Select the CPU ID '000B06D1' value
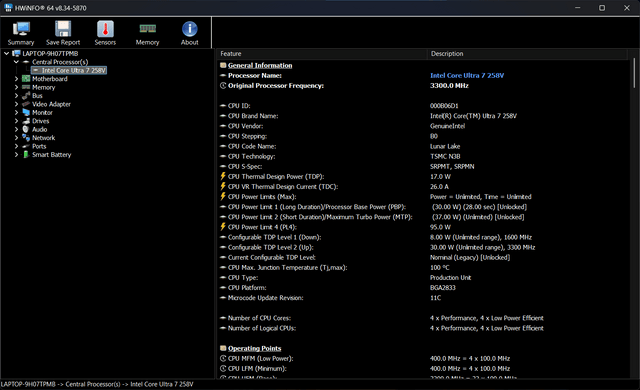This screenshot has height=390, width=640. (x=444, y=106)
